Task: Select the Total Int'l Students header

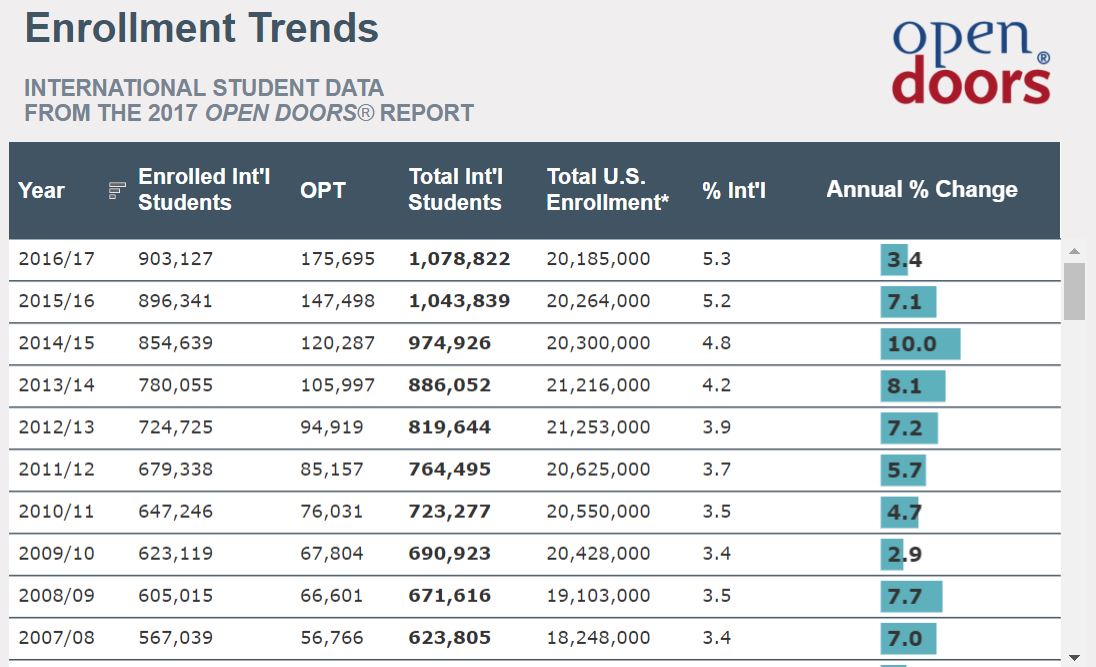Action: coord(455,190)
